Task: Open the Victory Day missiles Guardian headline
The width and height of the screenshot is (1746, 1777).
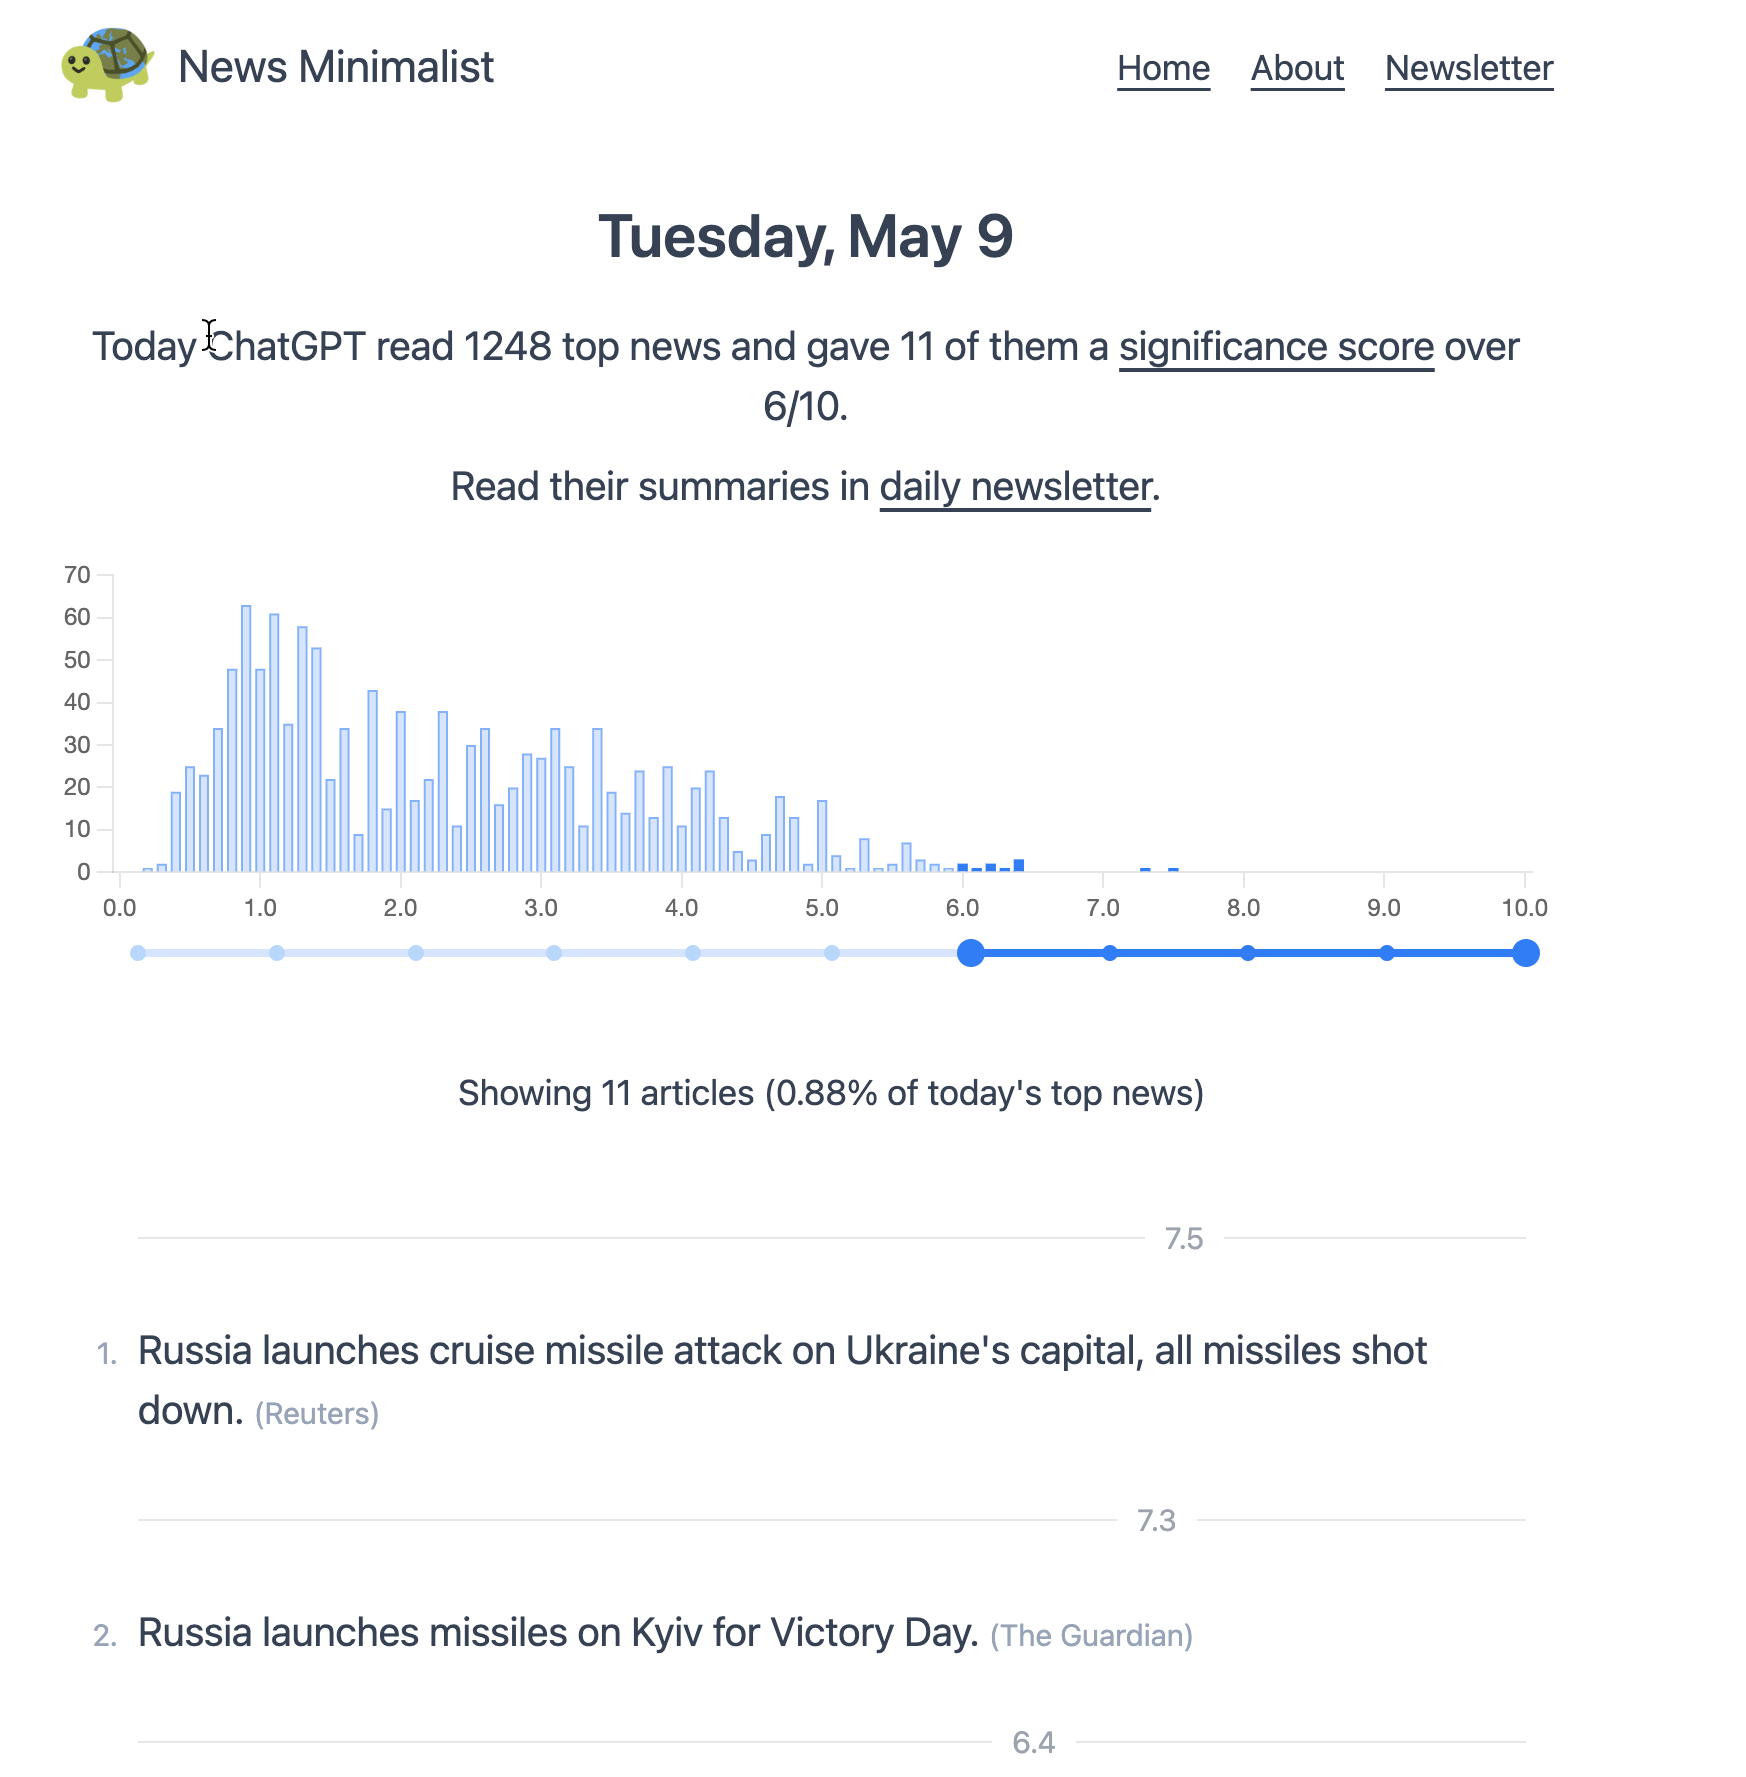Action: 557,1633
